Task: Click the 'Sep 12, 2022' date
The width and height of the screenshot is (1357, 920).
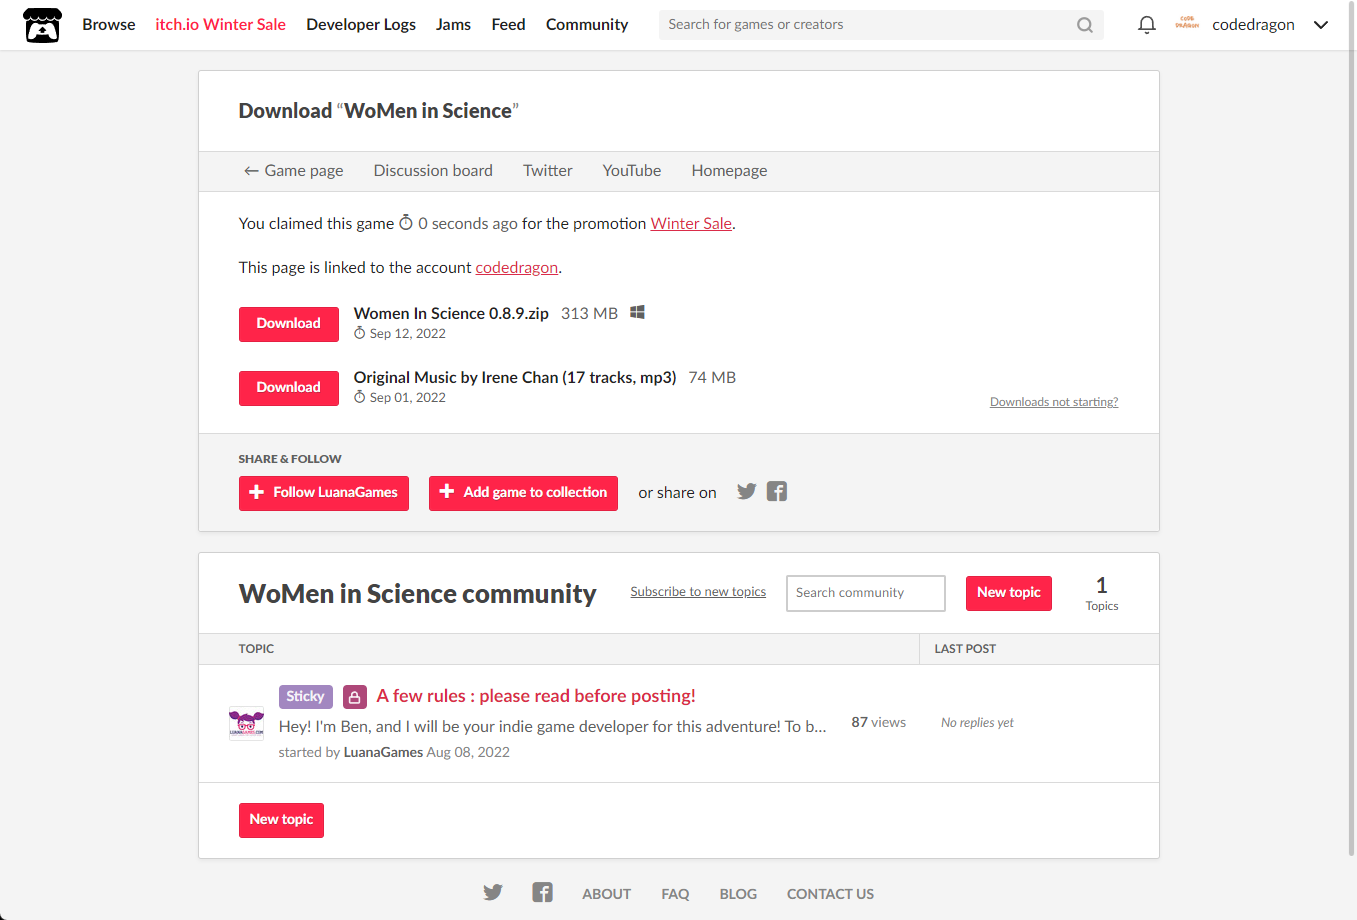Action: (x=407, y=334)
